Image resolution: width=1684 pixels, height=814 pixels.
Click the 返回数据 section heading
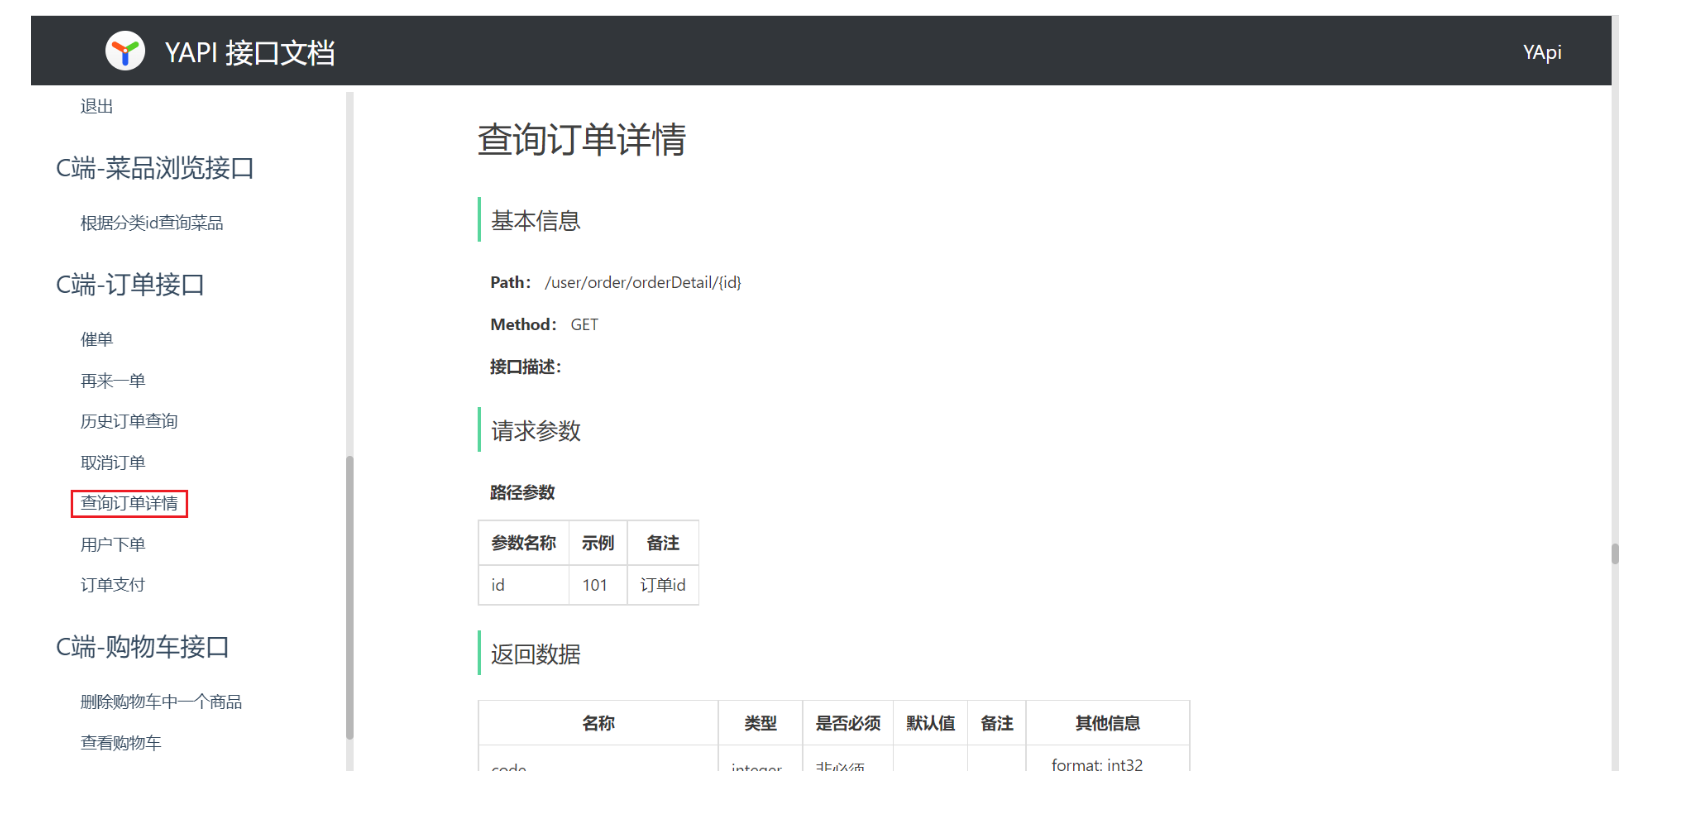[536, 654]
